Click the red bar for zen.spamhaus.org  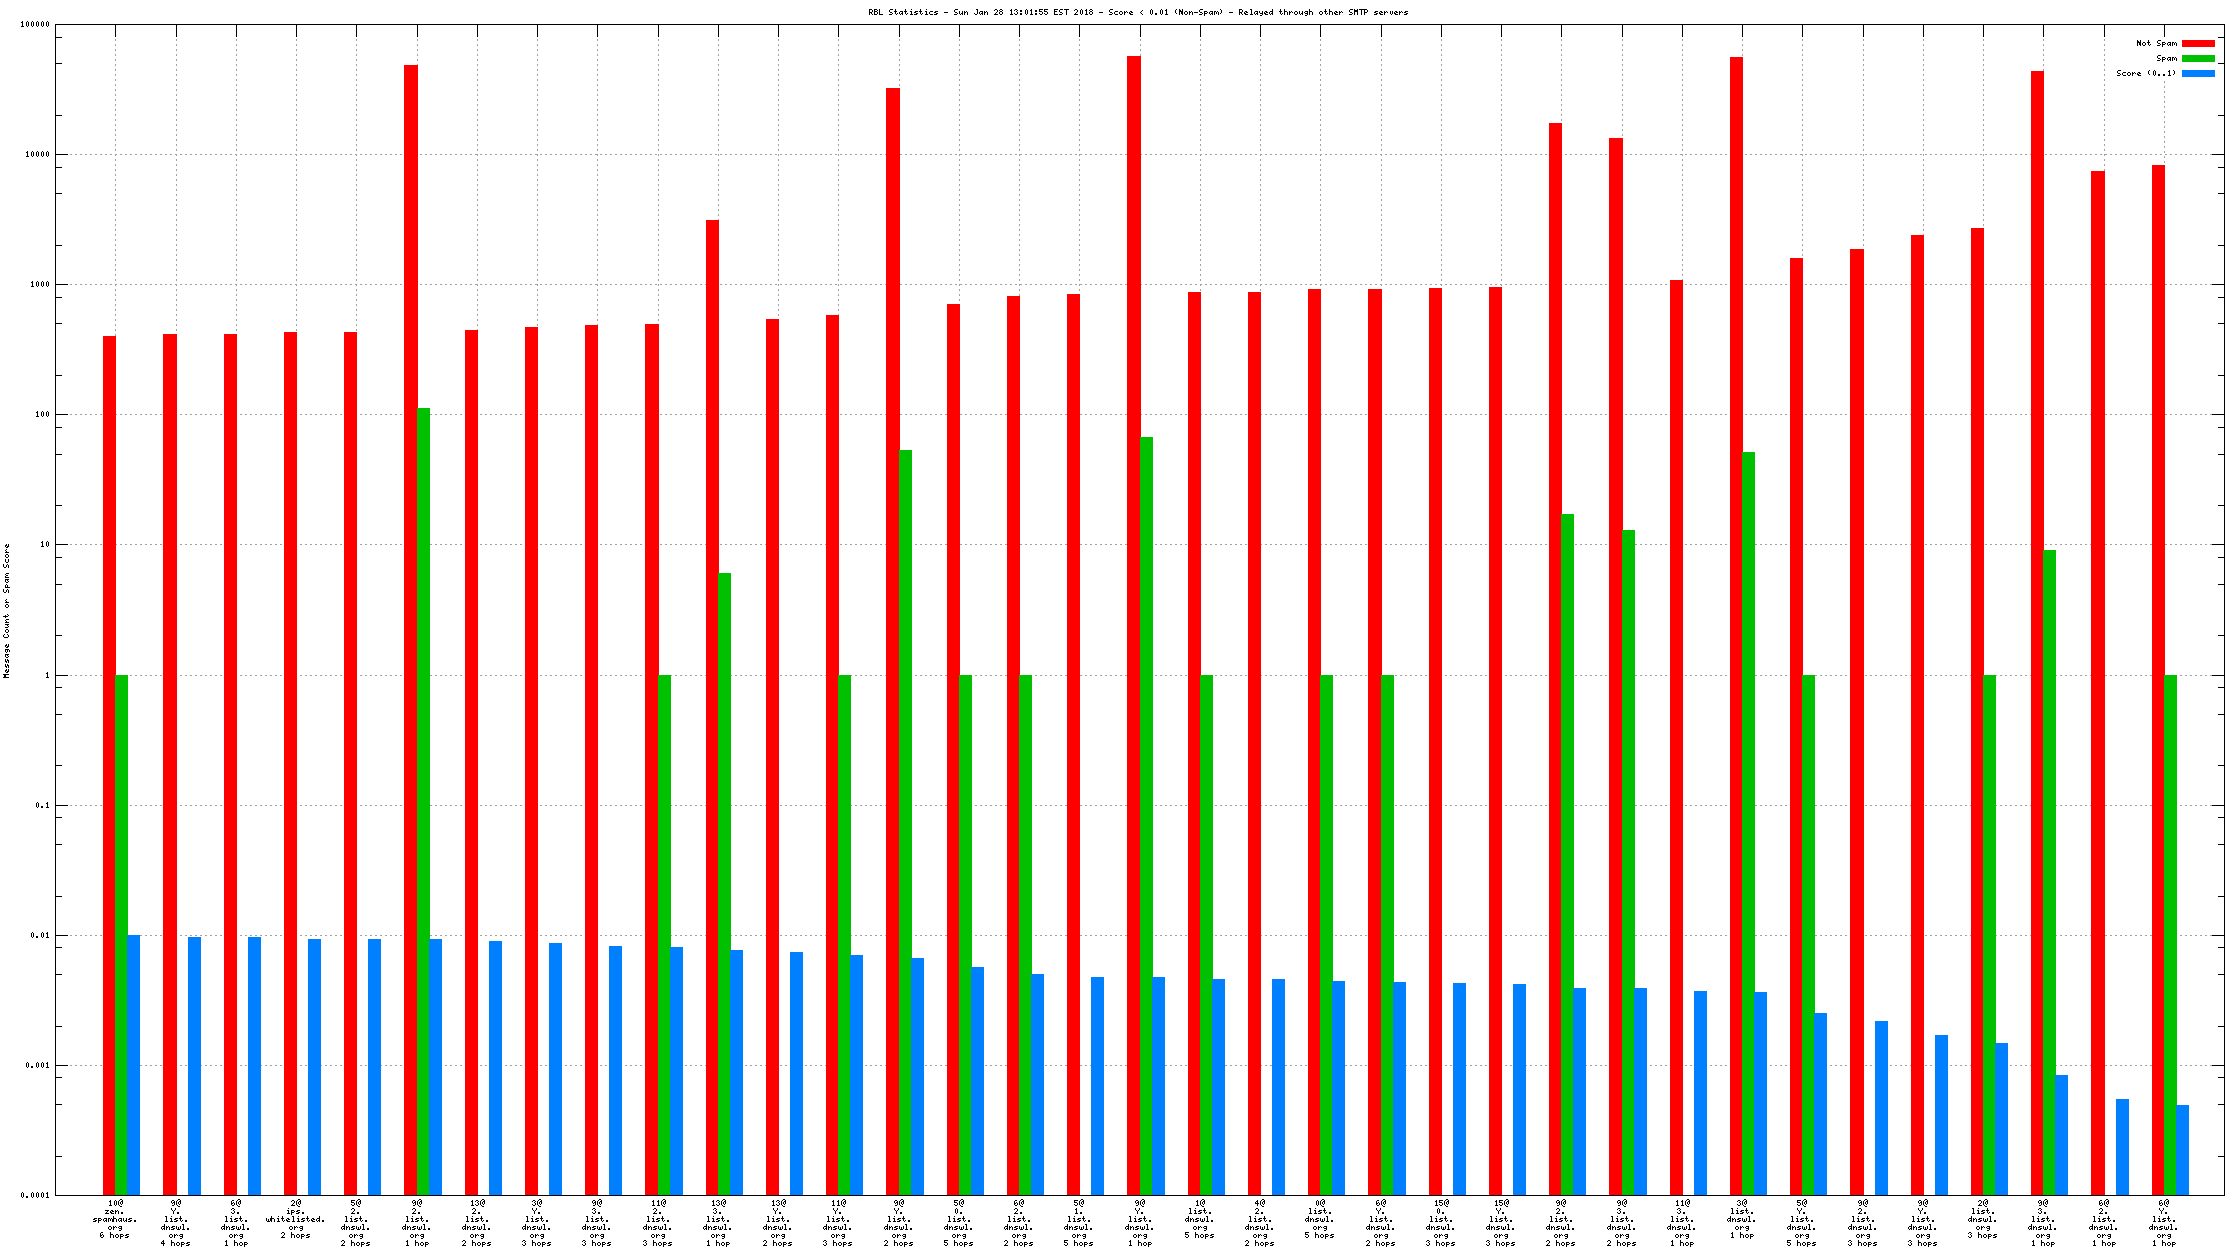(x=109, y=765)
